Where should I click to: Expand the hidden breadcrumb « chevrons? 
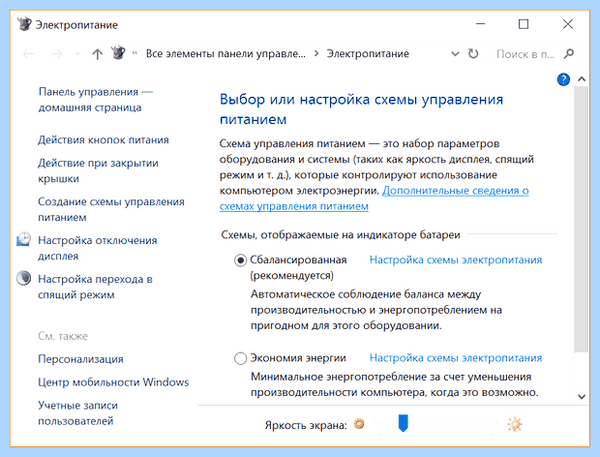tap(135, 53)
